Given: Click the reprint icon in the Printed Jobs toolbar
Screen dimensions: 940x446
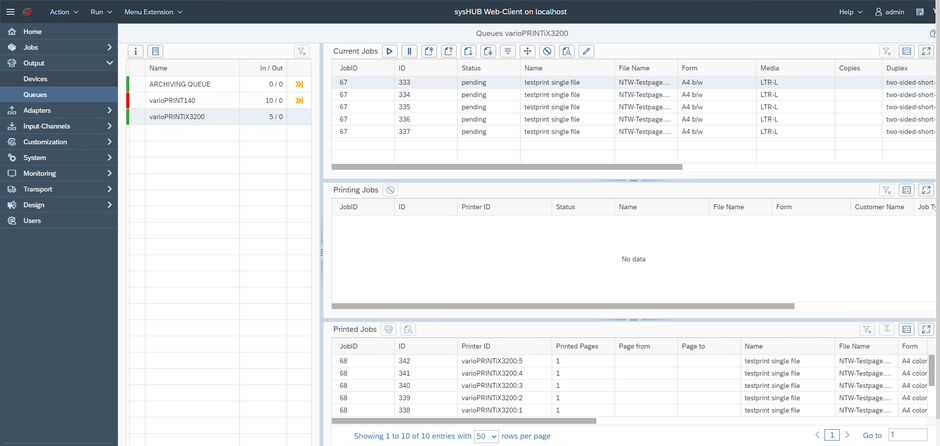Looking at the screenshot, I should (x=388, y=329).
